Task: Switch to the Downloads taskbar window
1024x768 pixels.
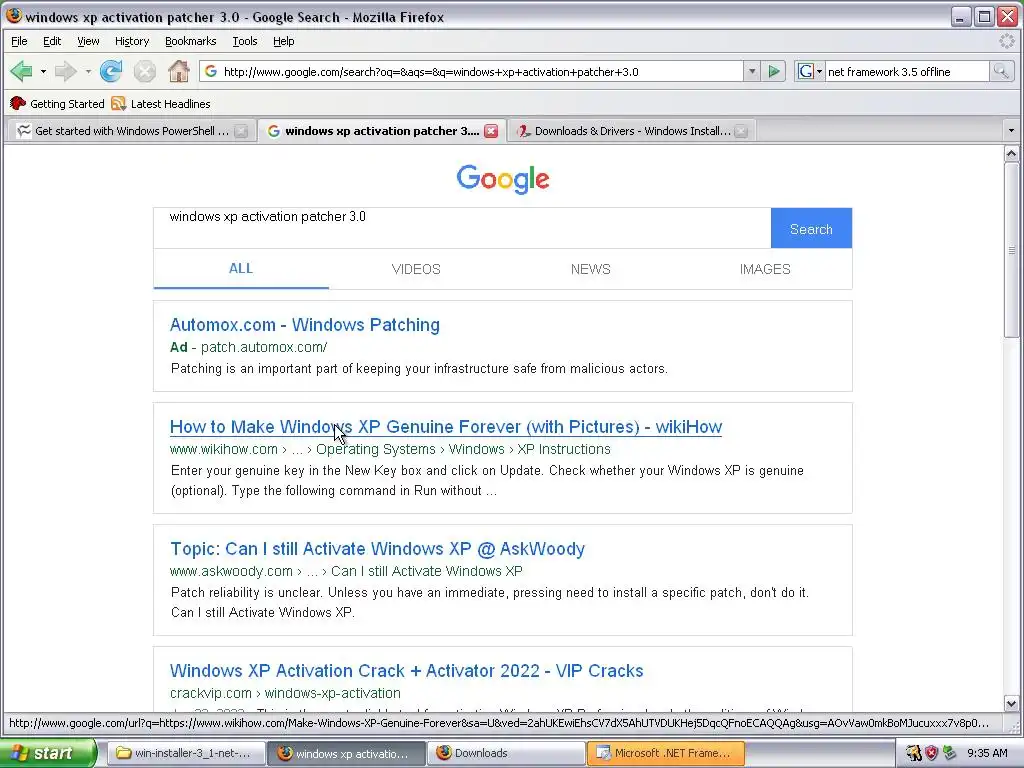Action: (506, 753)
